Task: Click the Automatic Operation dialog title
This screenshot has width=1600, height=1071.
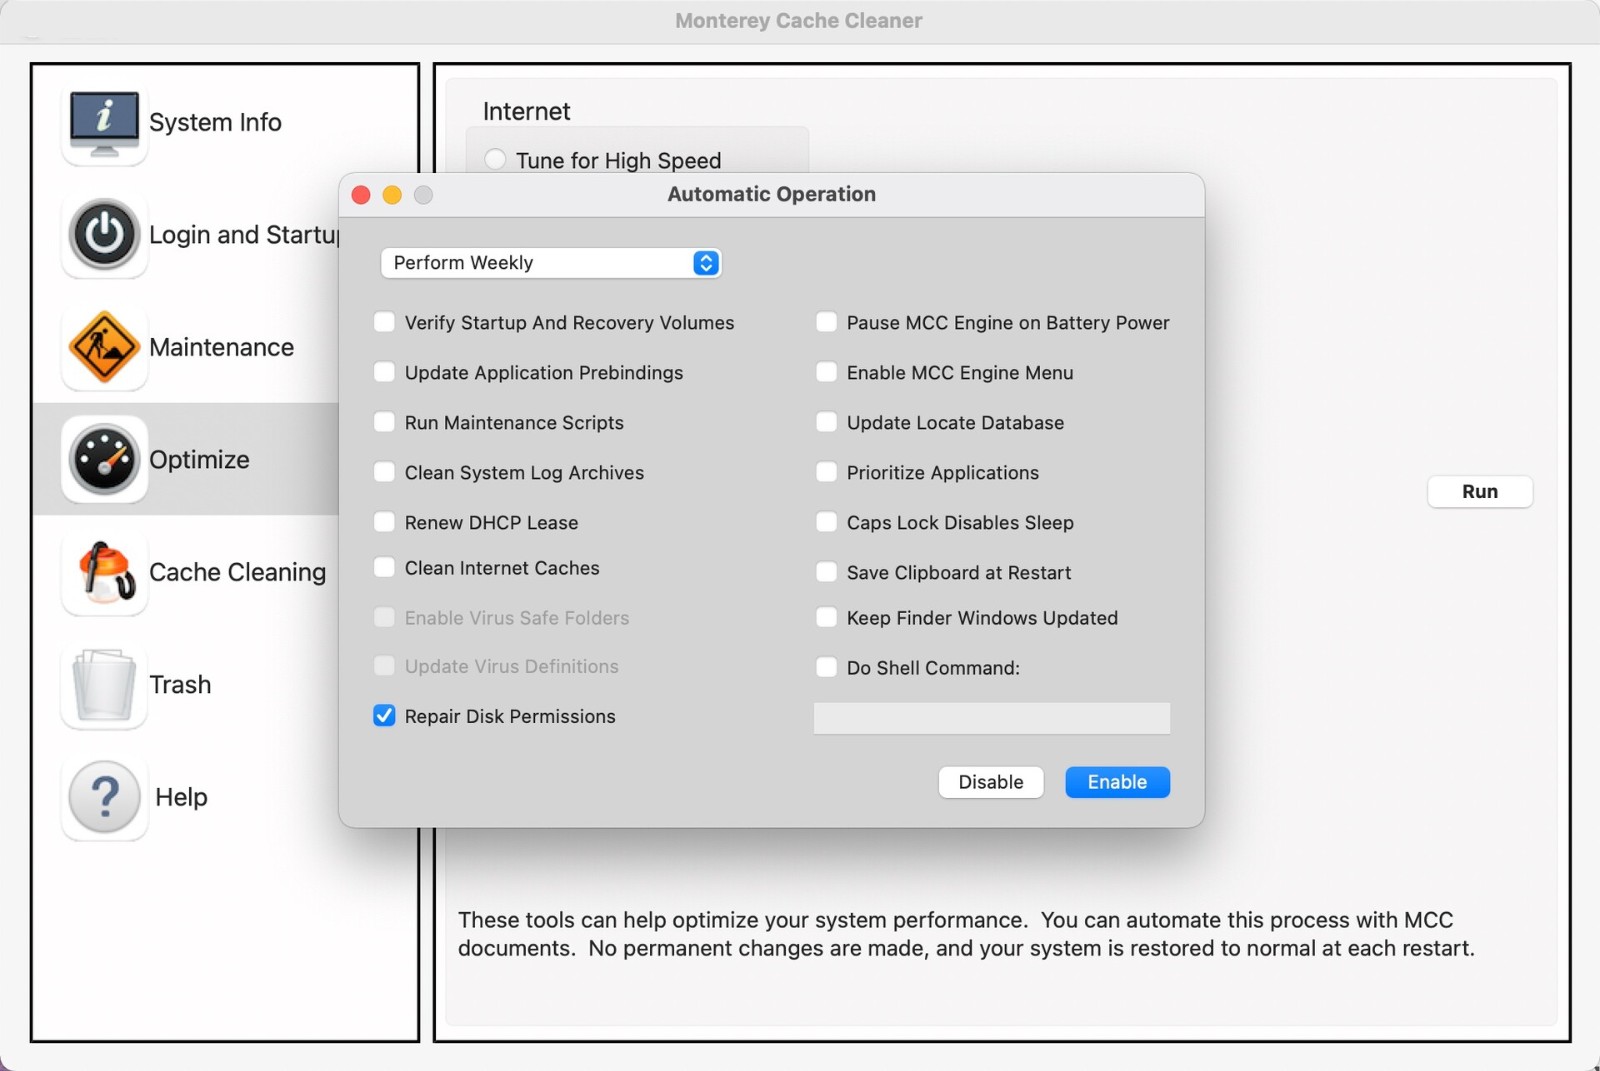Action: (x=771, y=194)
